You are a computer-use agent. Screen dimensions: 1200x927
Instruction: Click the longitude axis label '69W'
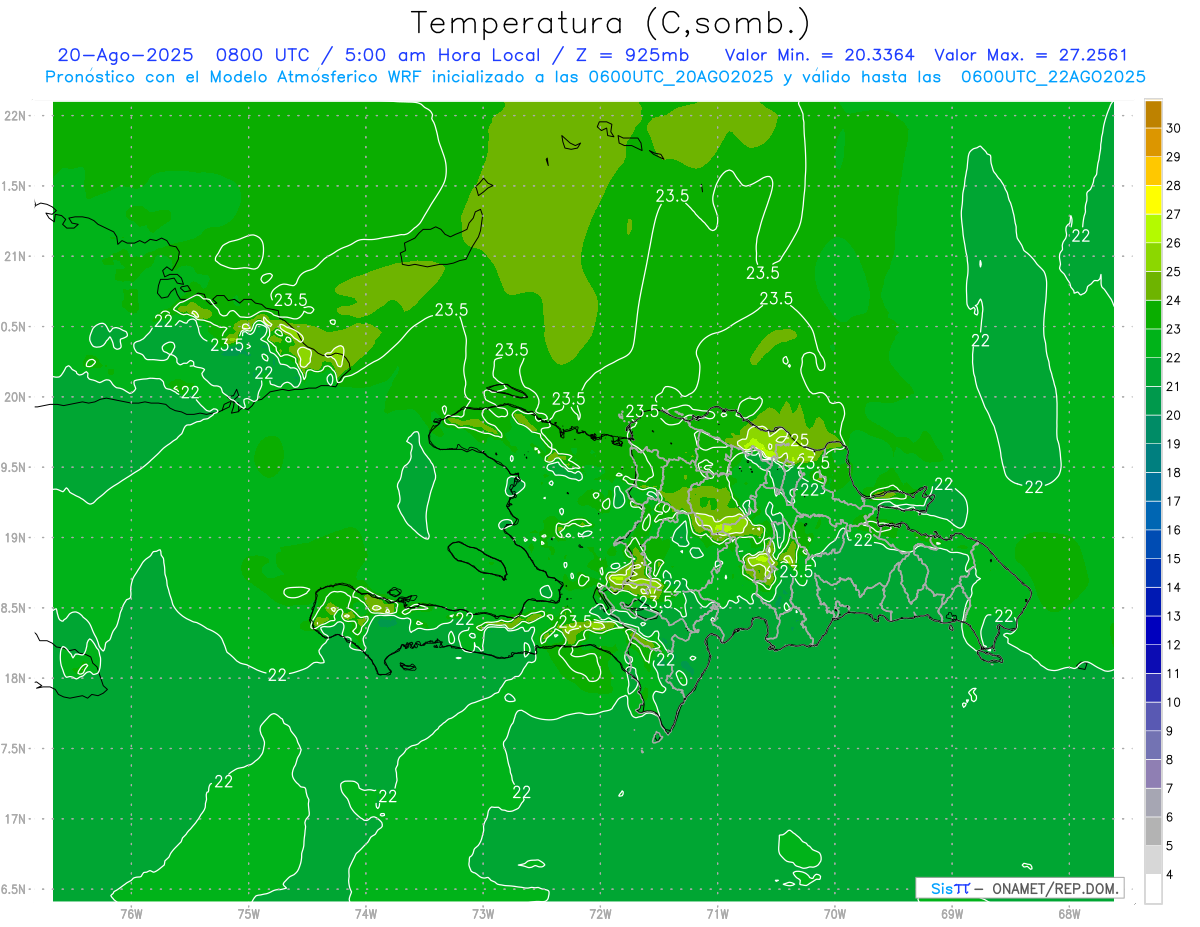click(952, 913)
